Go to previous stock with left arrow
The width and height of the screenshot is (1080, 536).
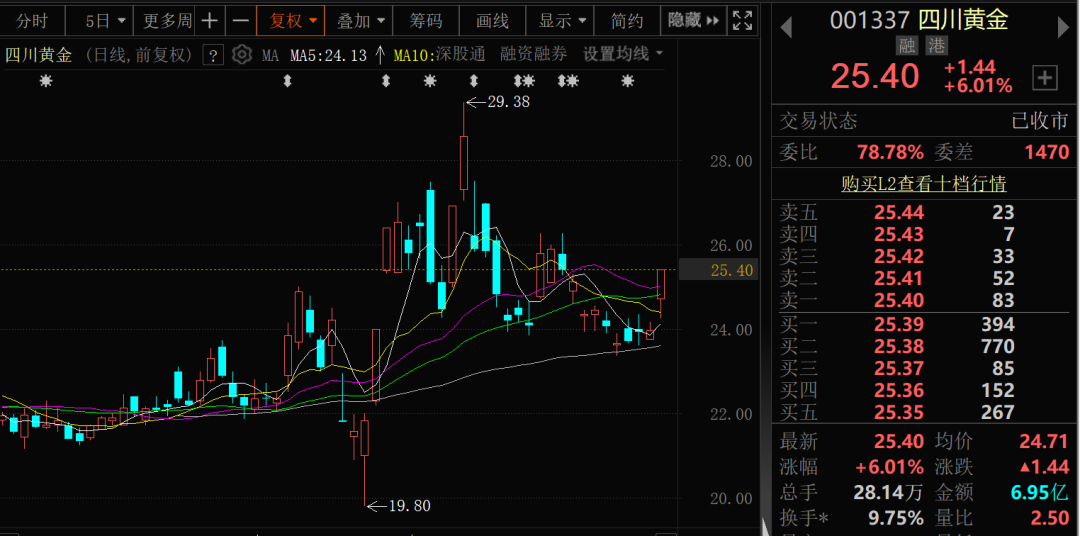786,27
